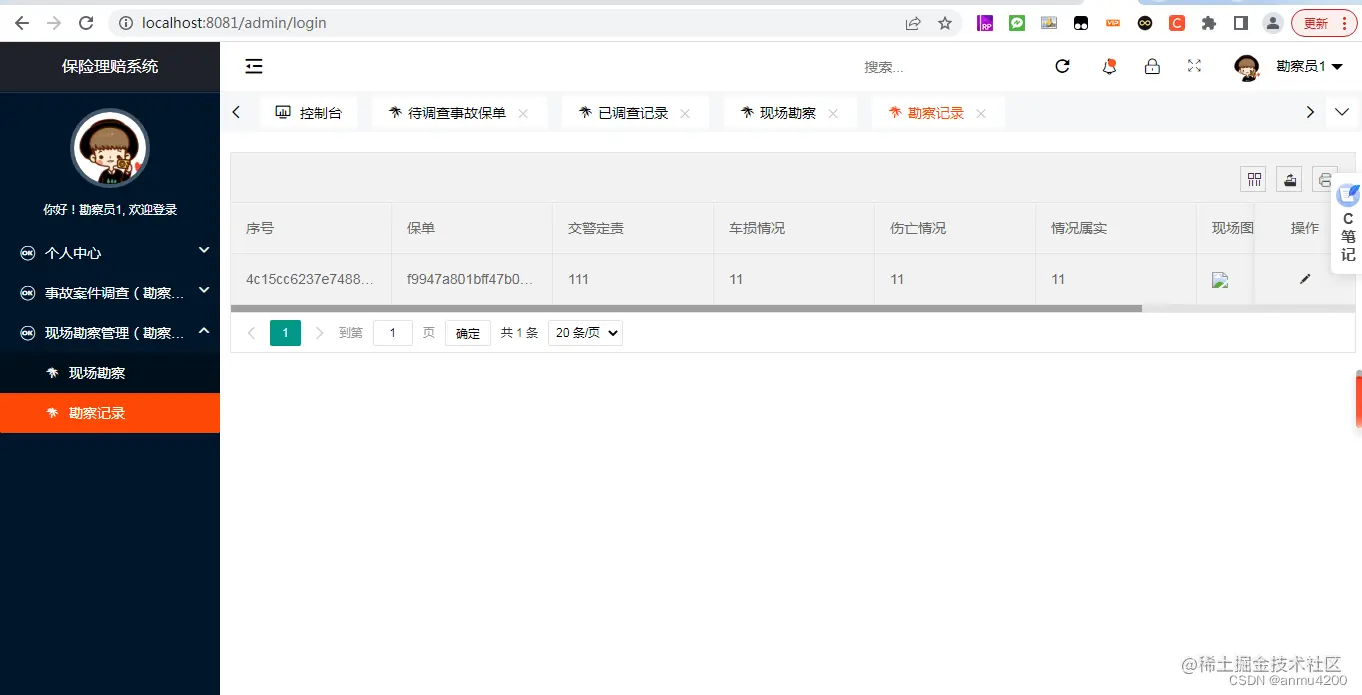The height and width of the screenshot is (695, 1362).
Task: Click the hamburger menu icon beside the logo
Action: 253,66
